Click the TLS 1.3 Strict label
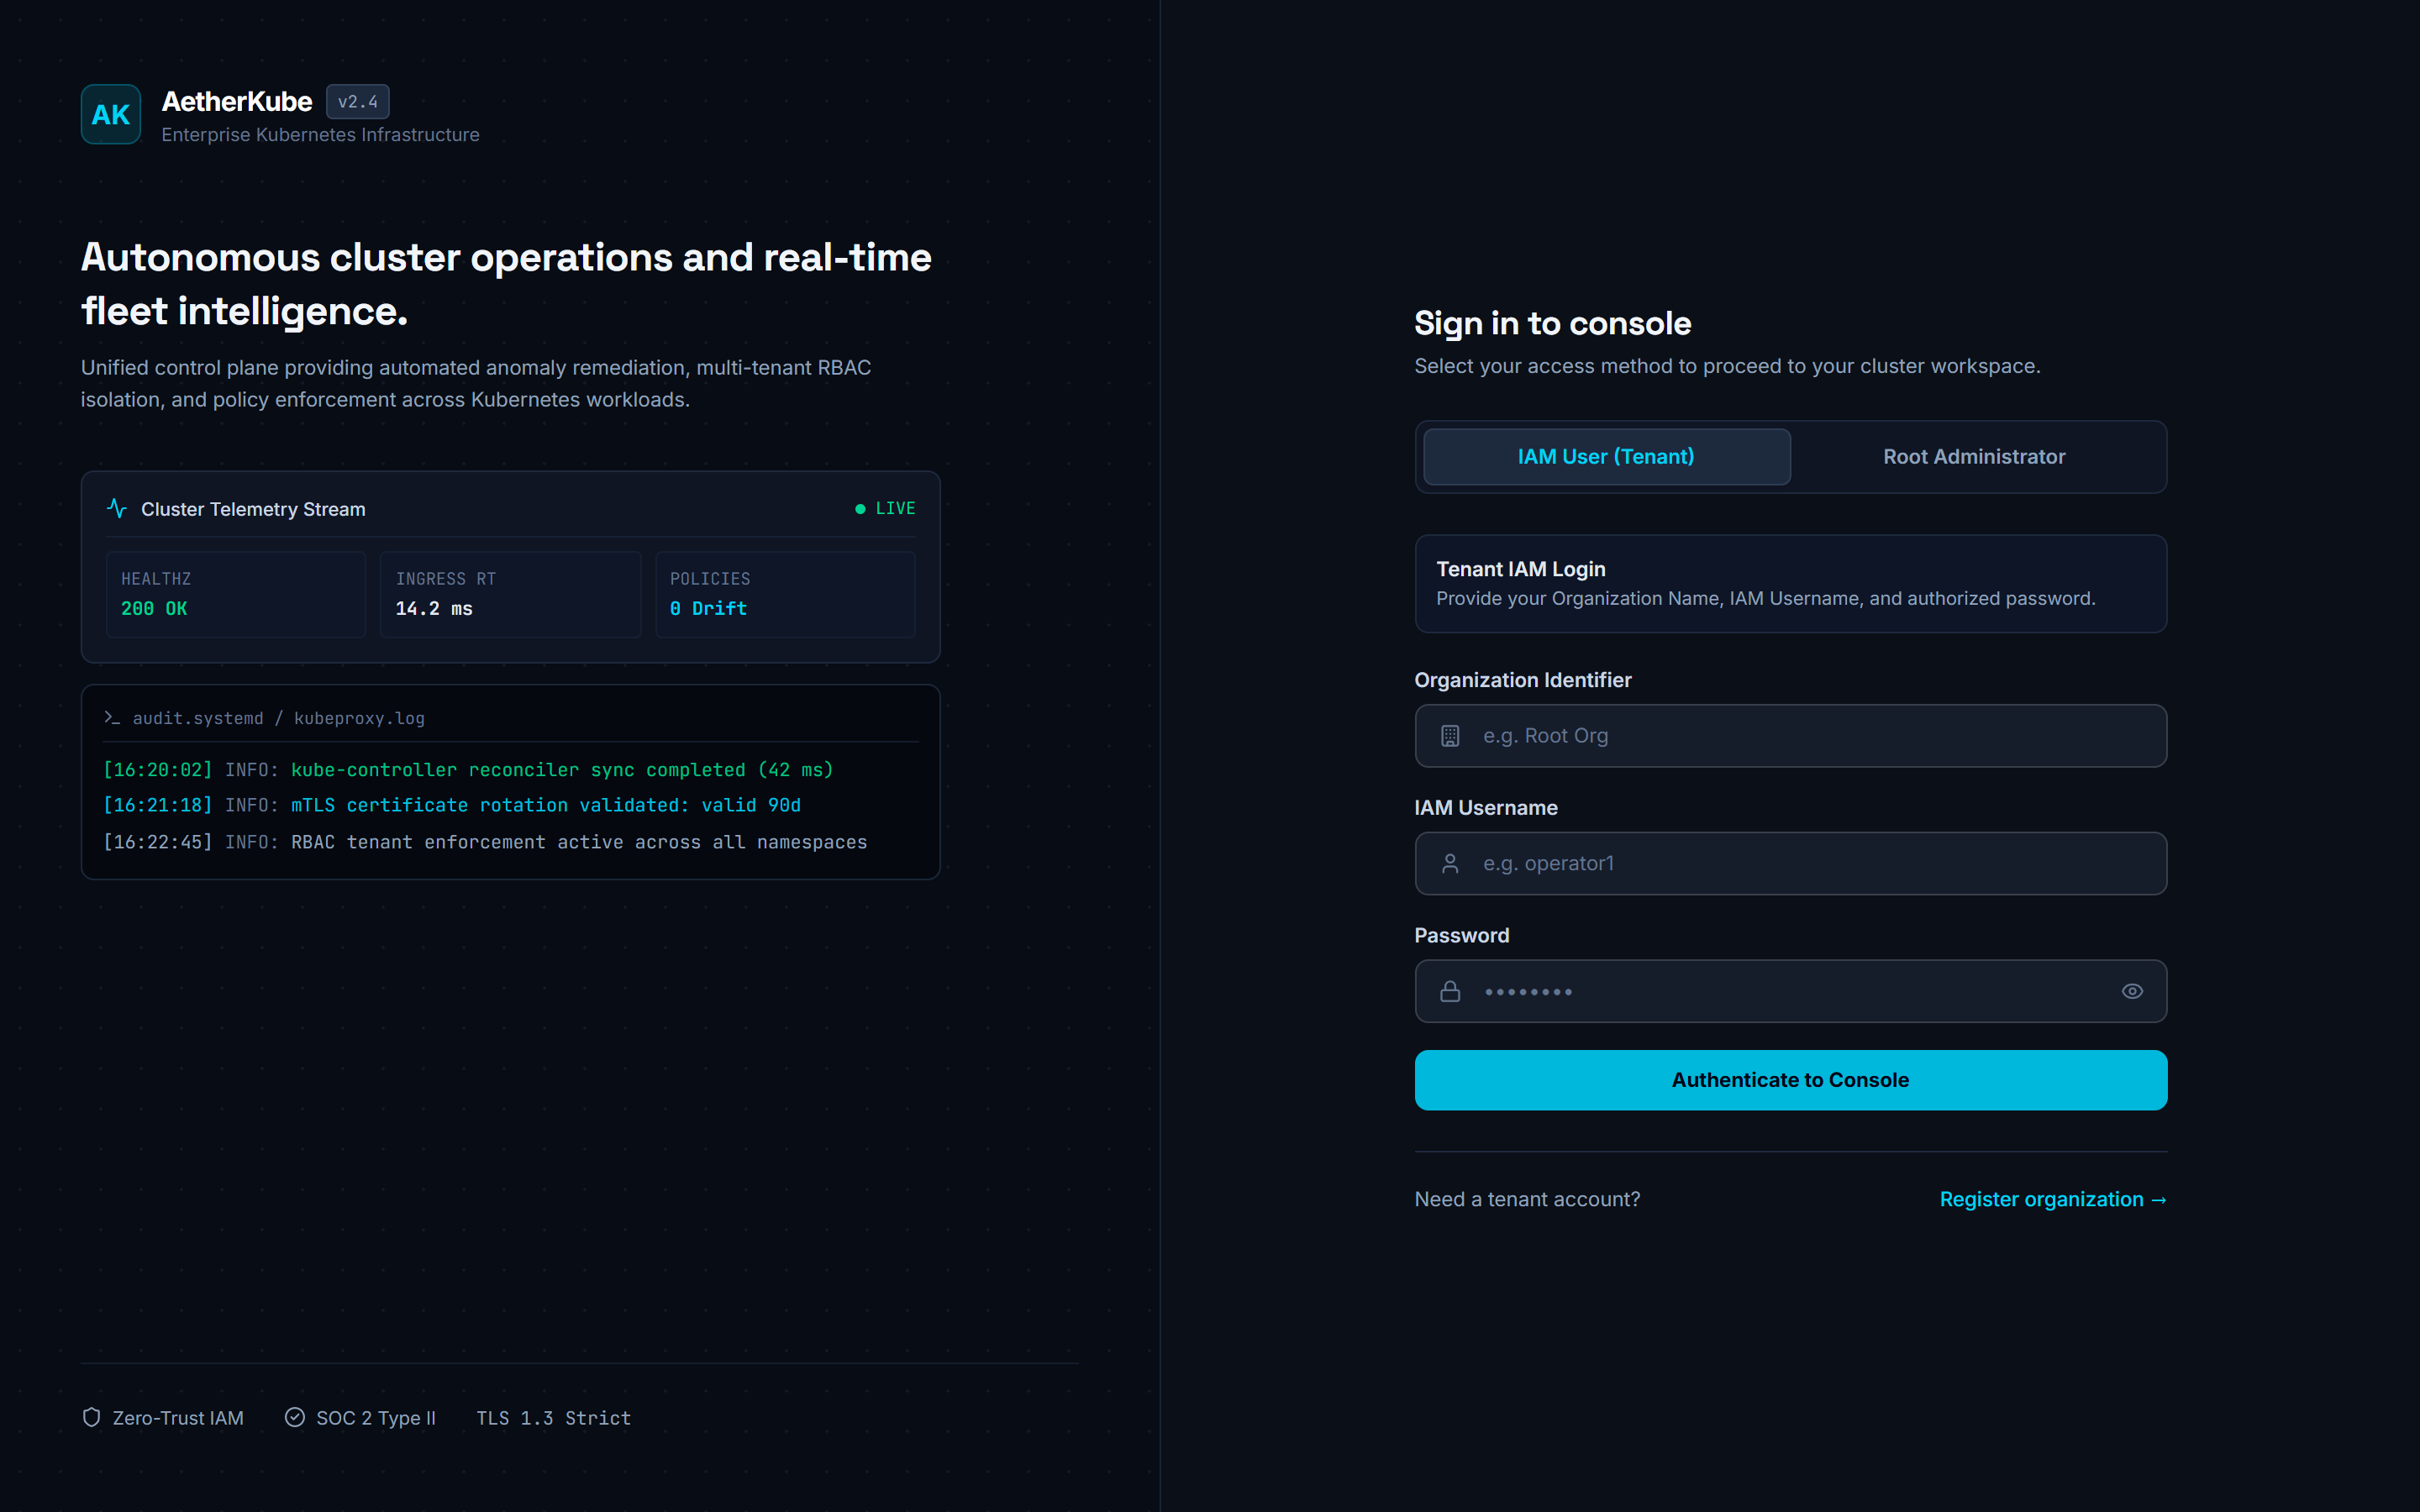The width and height of the screenshot is (2420, 1512). click(554, 1418)
